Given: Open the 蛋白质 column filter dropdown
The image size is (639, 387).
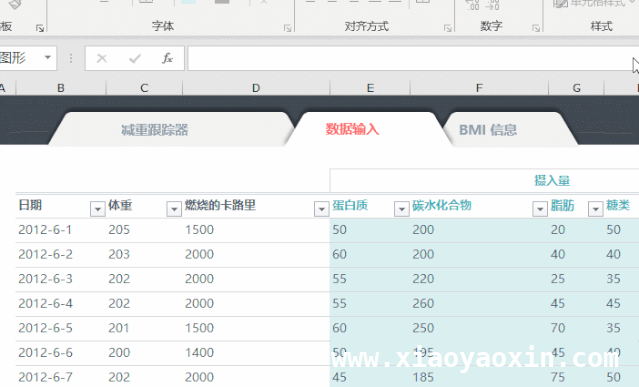Looking at the screenshot, I should coord(401,209).
